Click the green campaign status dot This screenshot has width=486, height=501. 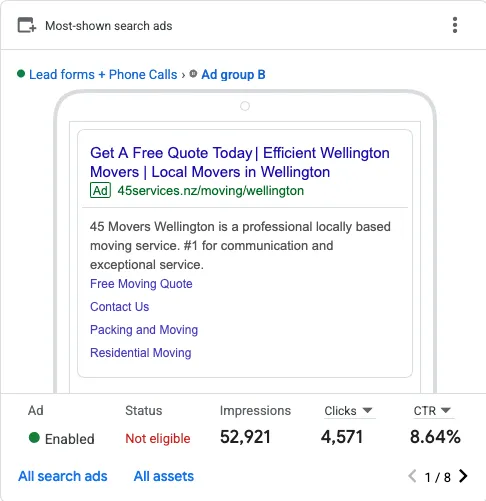21,74
